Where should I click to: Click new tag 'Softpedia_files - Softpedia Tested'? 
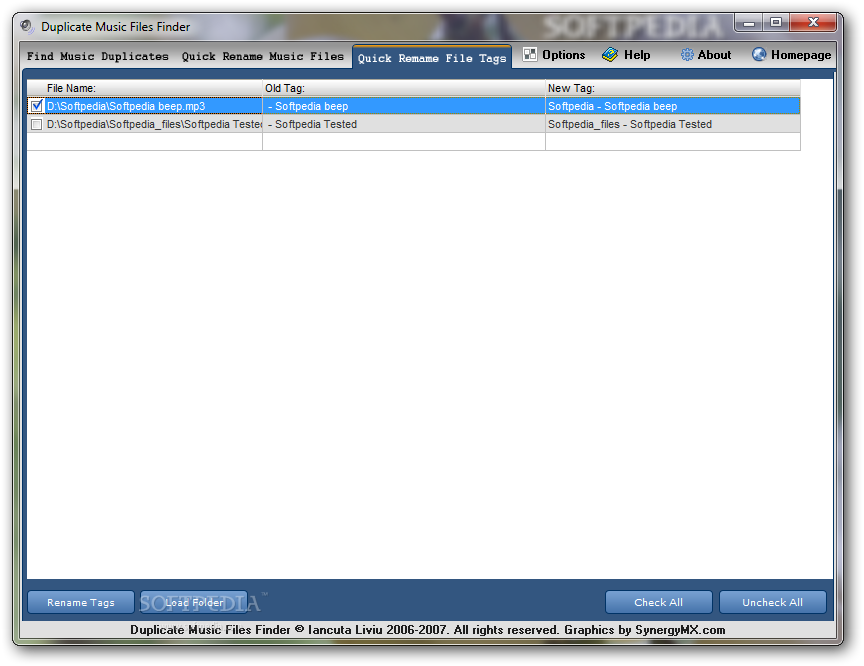tap(630, 124)
